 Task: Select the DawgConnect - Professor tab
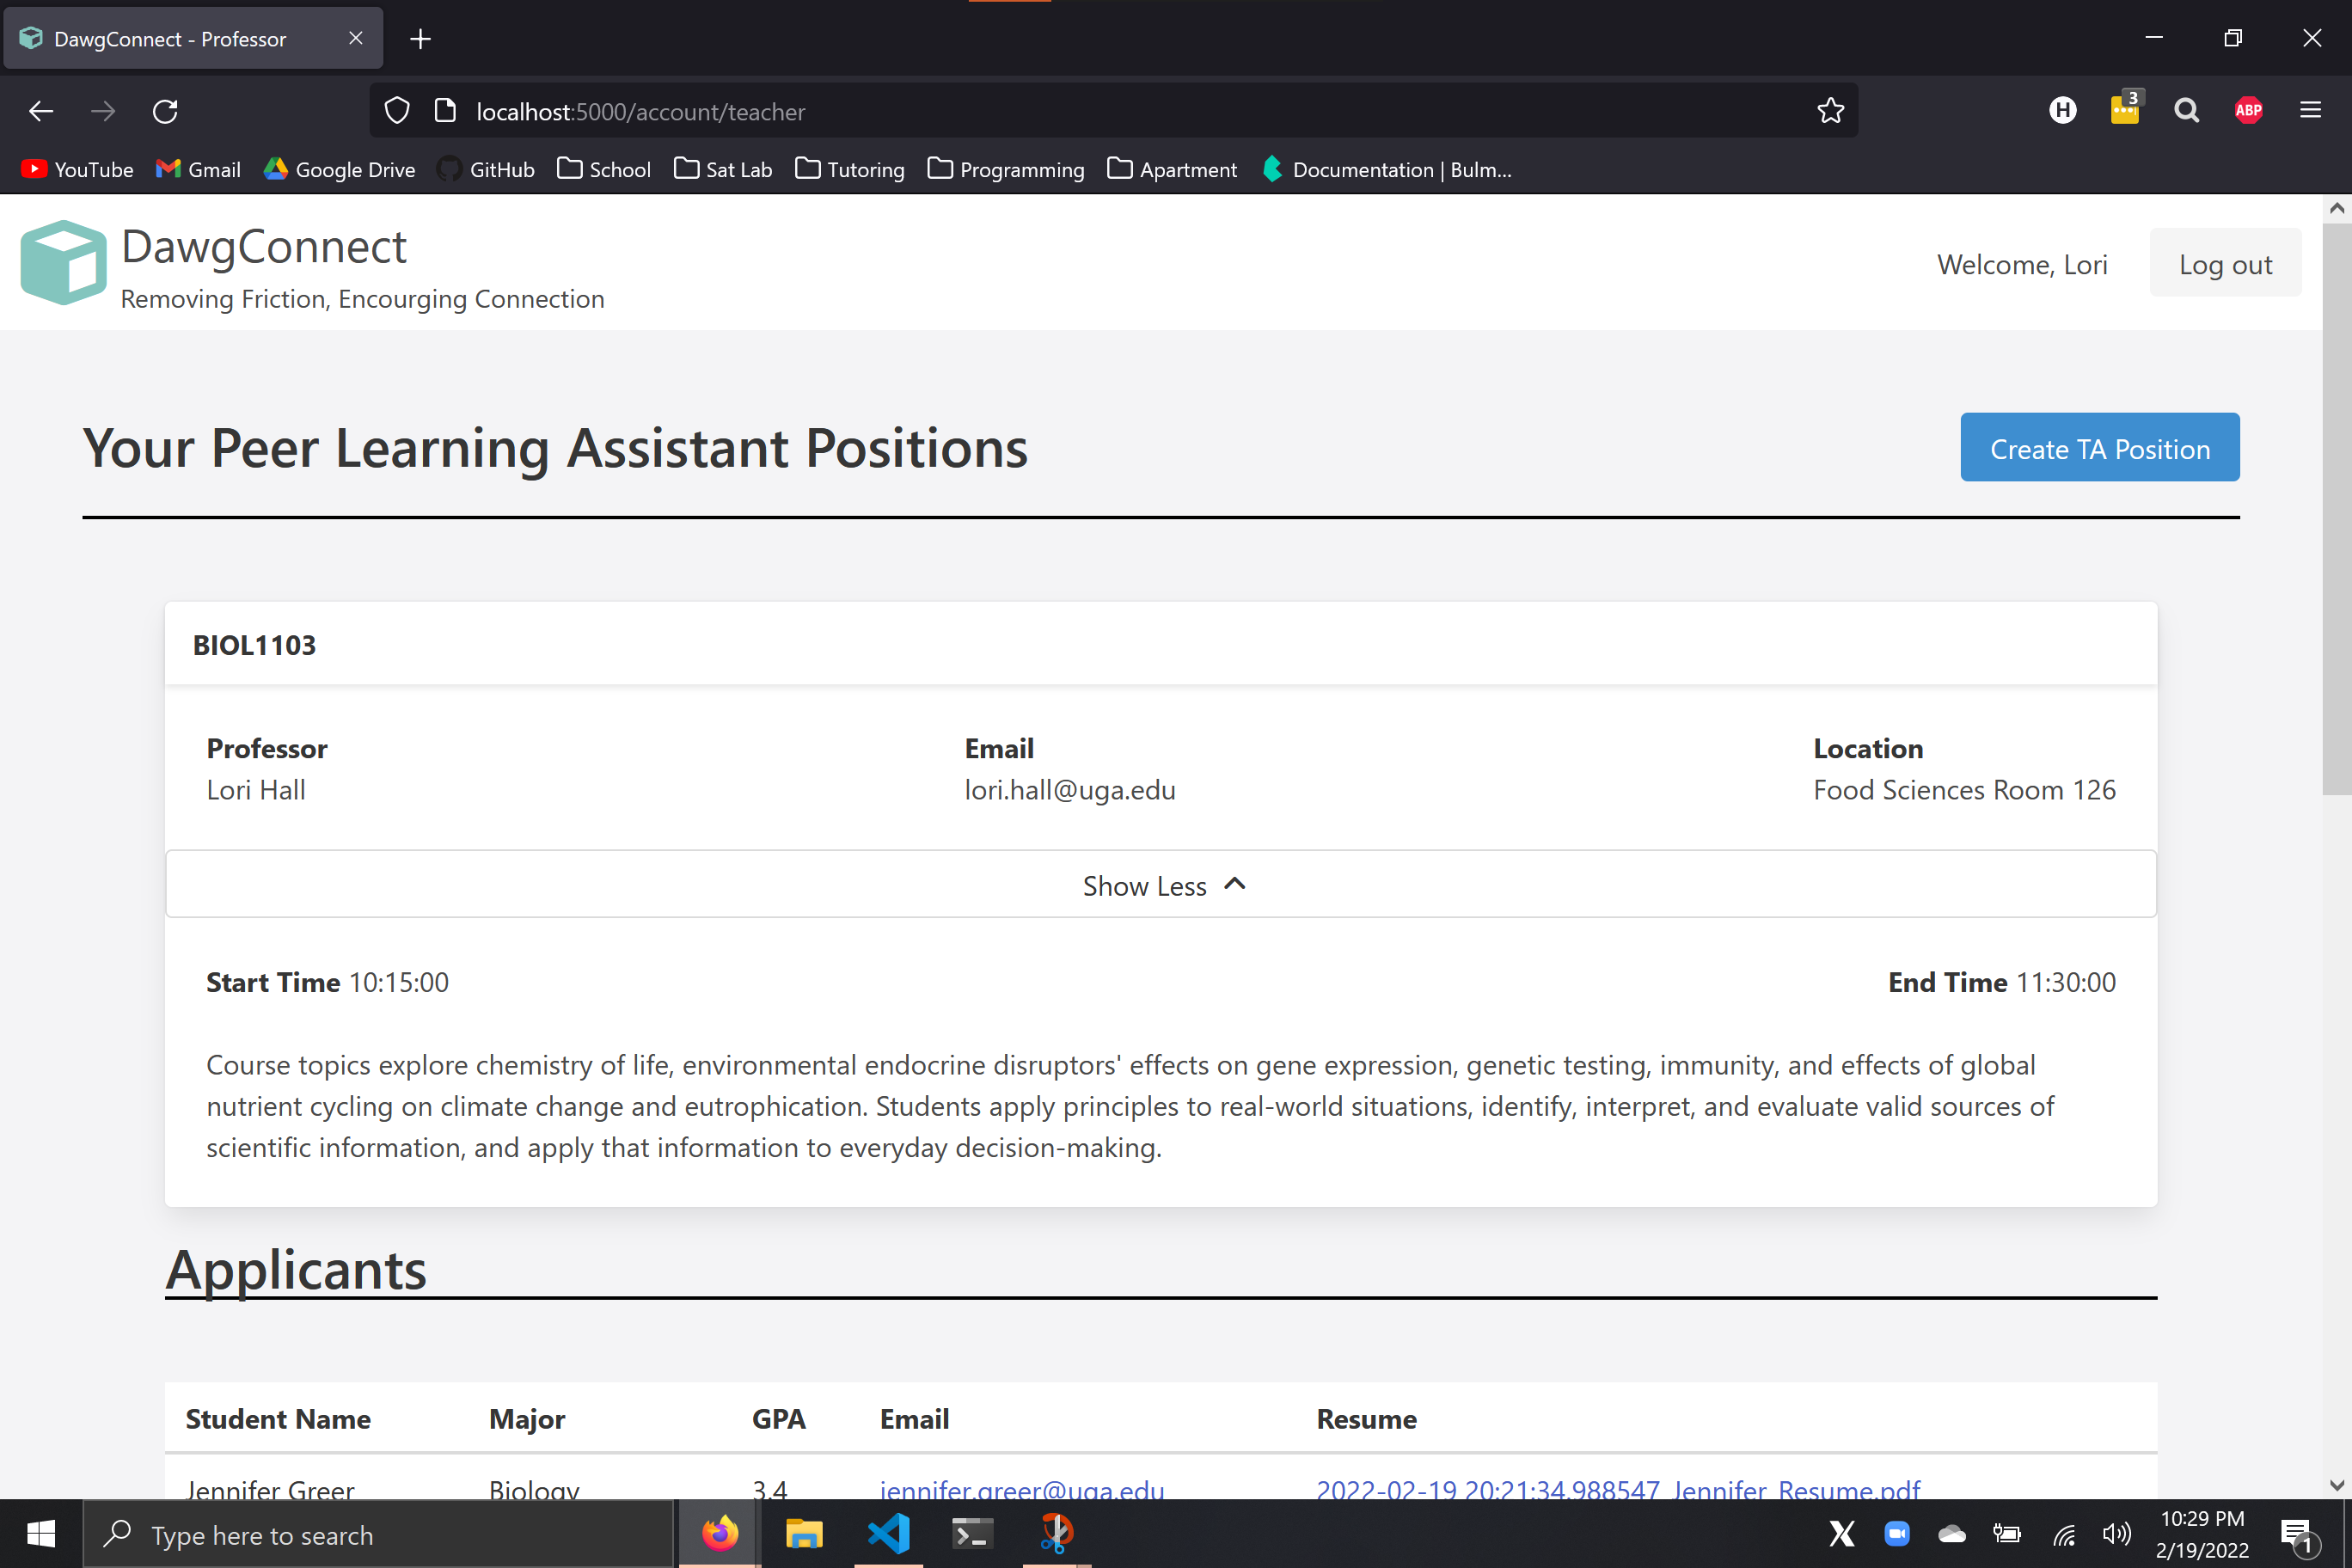point(170,39)
